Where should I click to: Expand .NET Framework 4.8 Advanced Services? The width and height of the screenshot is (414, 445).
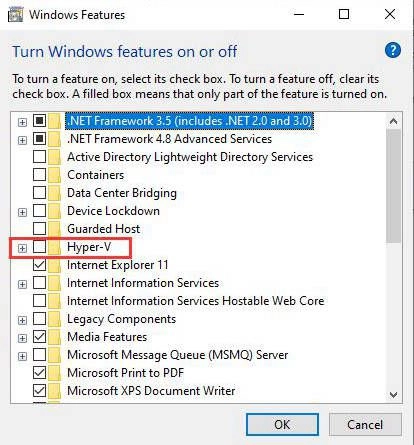tap(22, 140)
